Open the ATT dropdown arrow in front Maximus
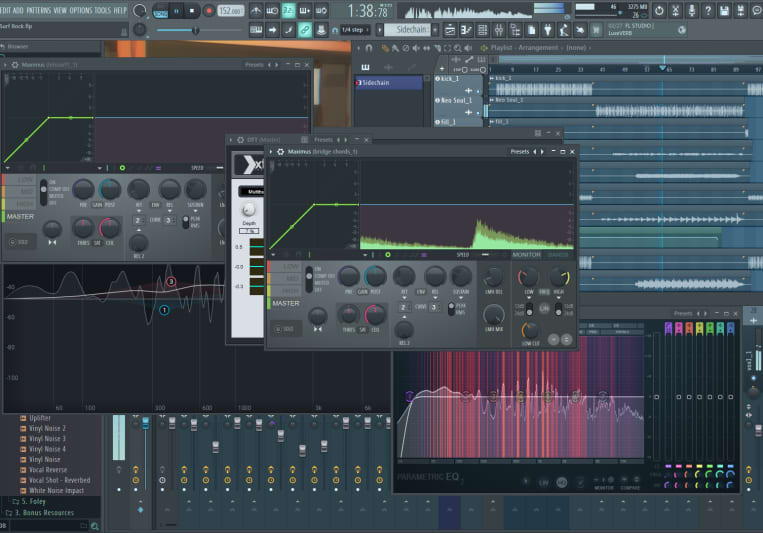763x533 pixels. tap(404, 298)
